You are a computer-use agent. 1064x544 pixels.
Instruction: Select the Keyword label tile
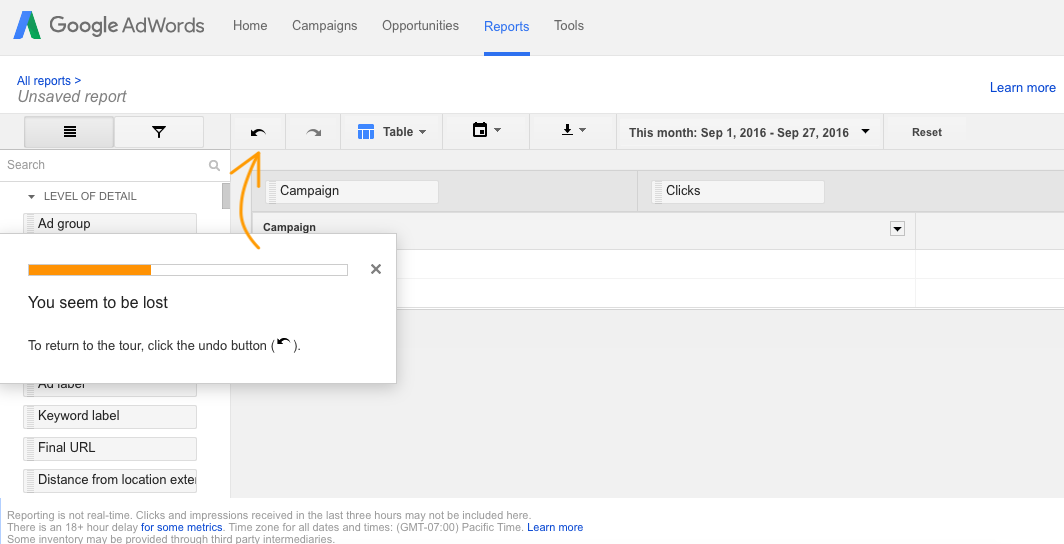[110, 416]
